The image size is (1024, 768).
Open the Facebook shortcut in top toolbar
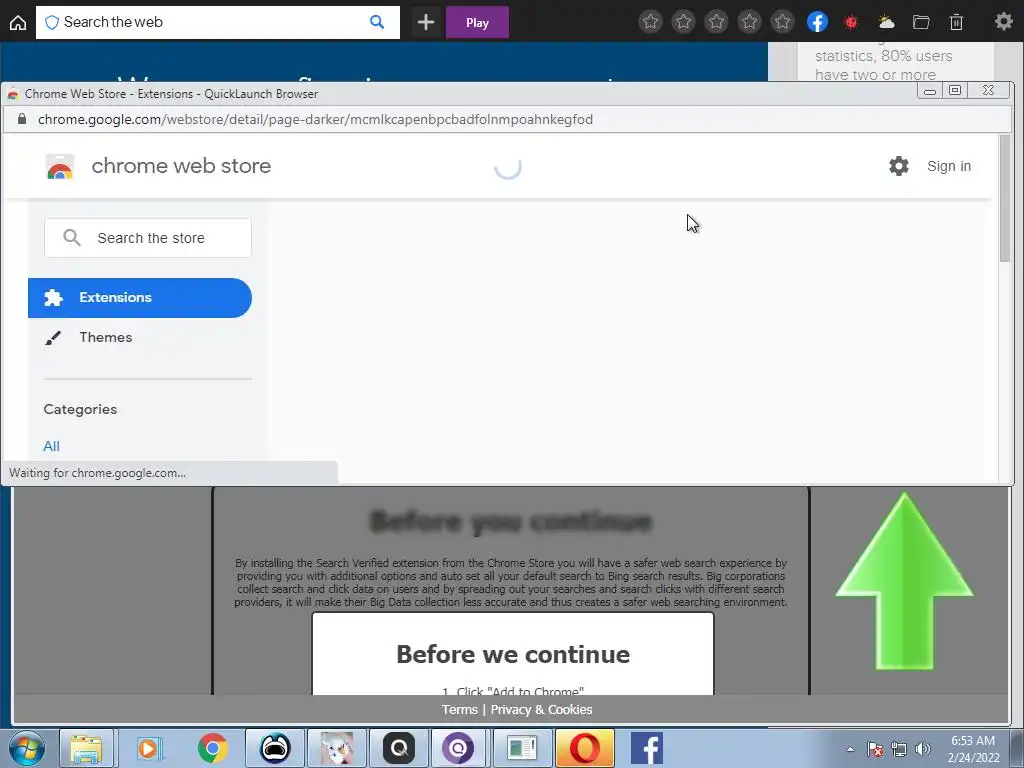point(817,22)
